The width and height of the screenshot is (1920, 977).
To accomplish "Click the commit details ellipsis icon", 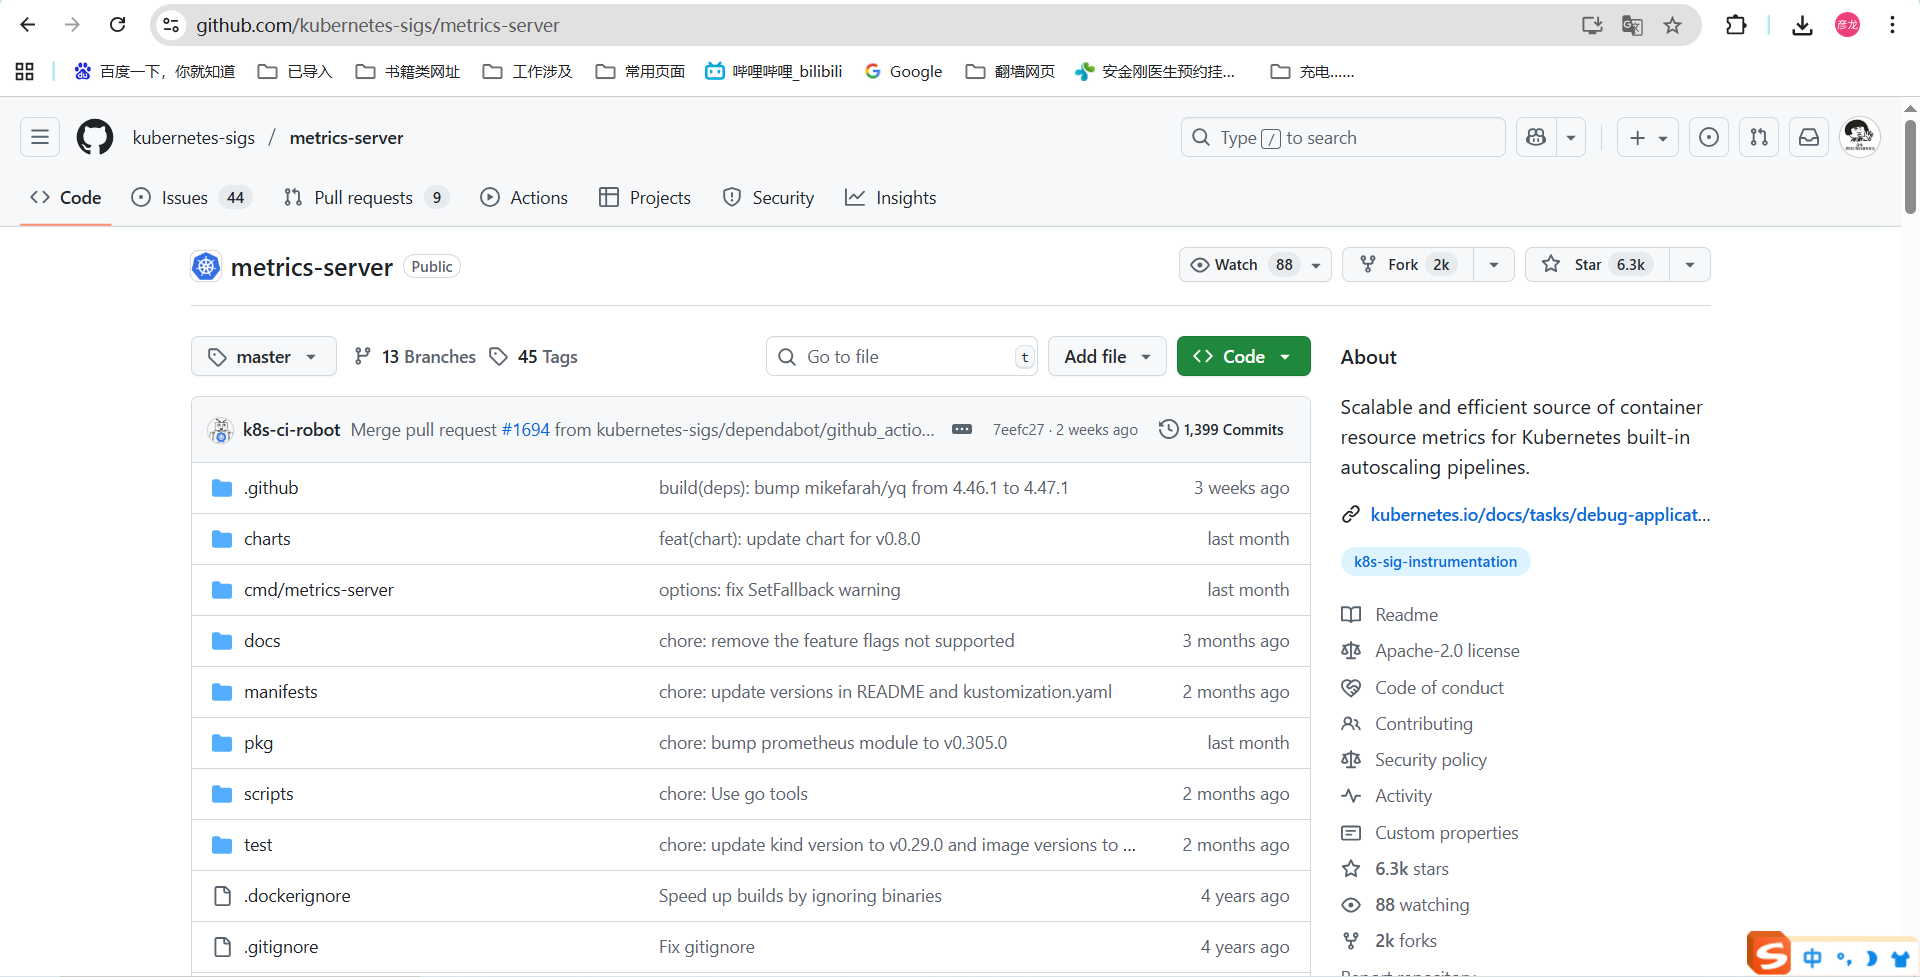I will pos(962,429).
